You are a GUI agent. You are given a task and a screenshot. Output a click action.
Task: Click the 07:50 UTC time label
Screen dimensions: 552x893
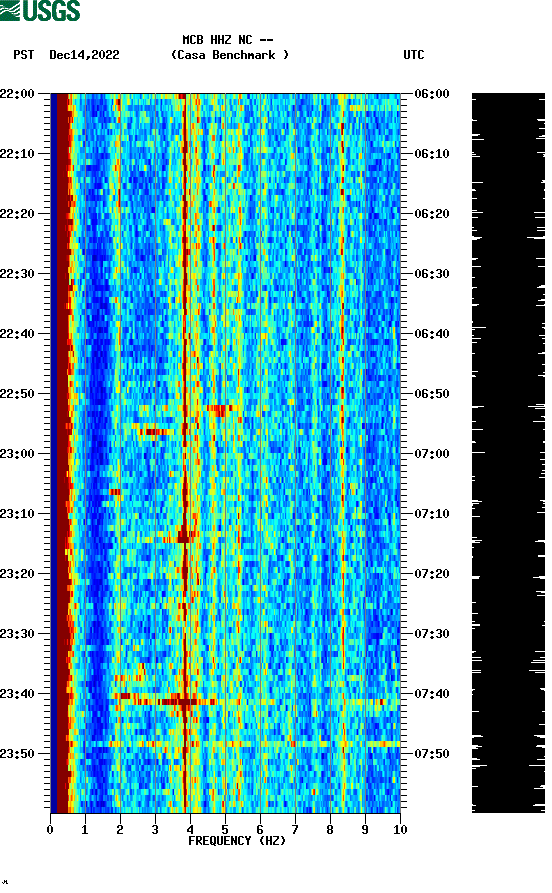432,753
